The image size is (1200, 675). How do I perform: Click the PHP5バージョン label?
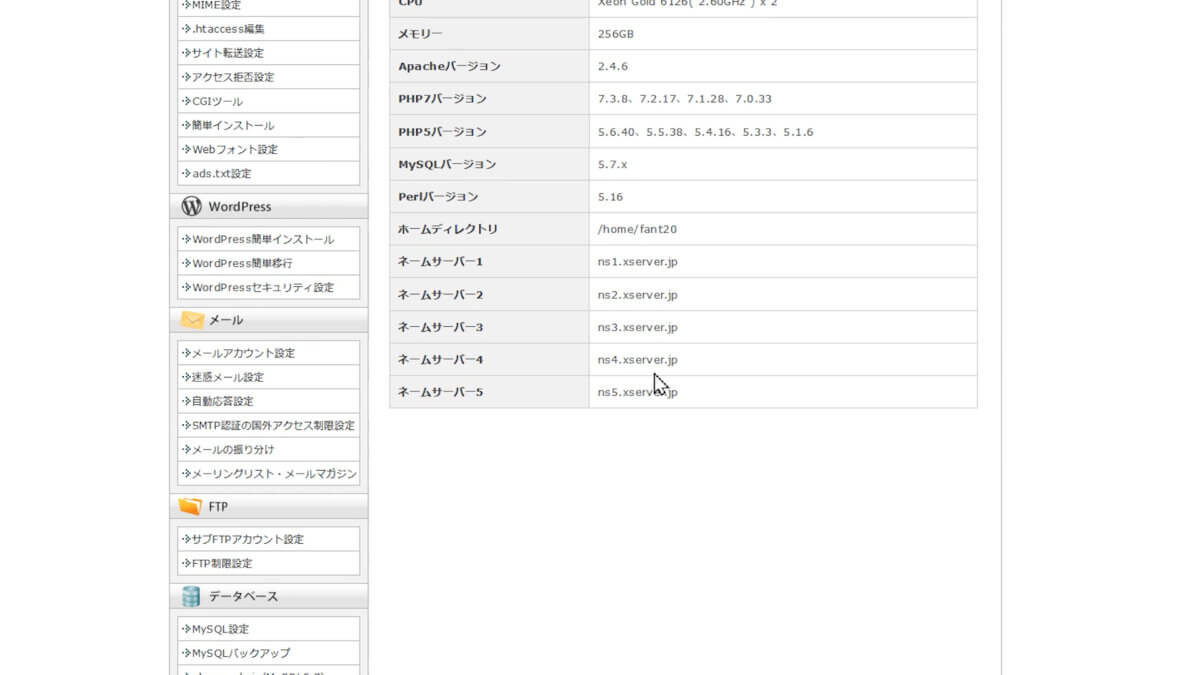click(x=442, y=132)
